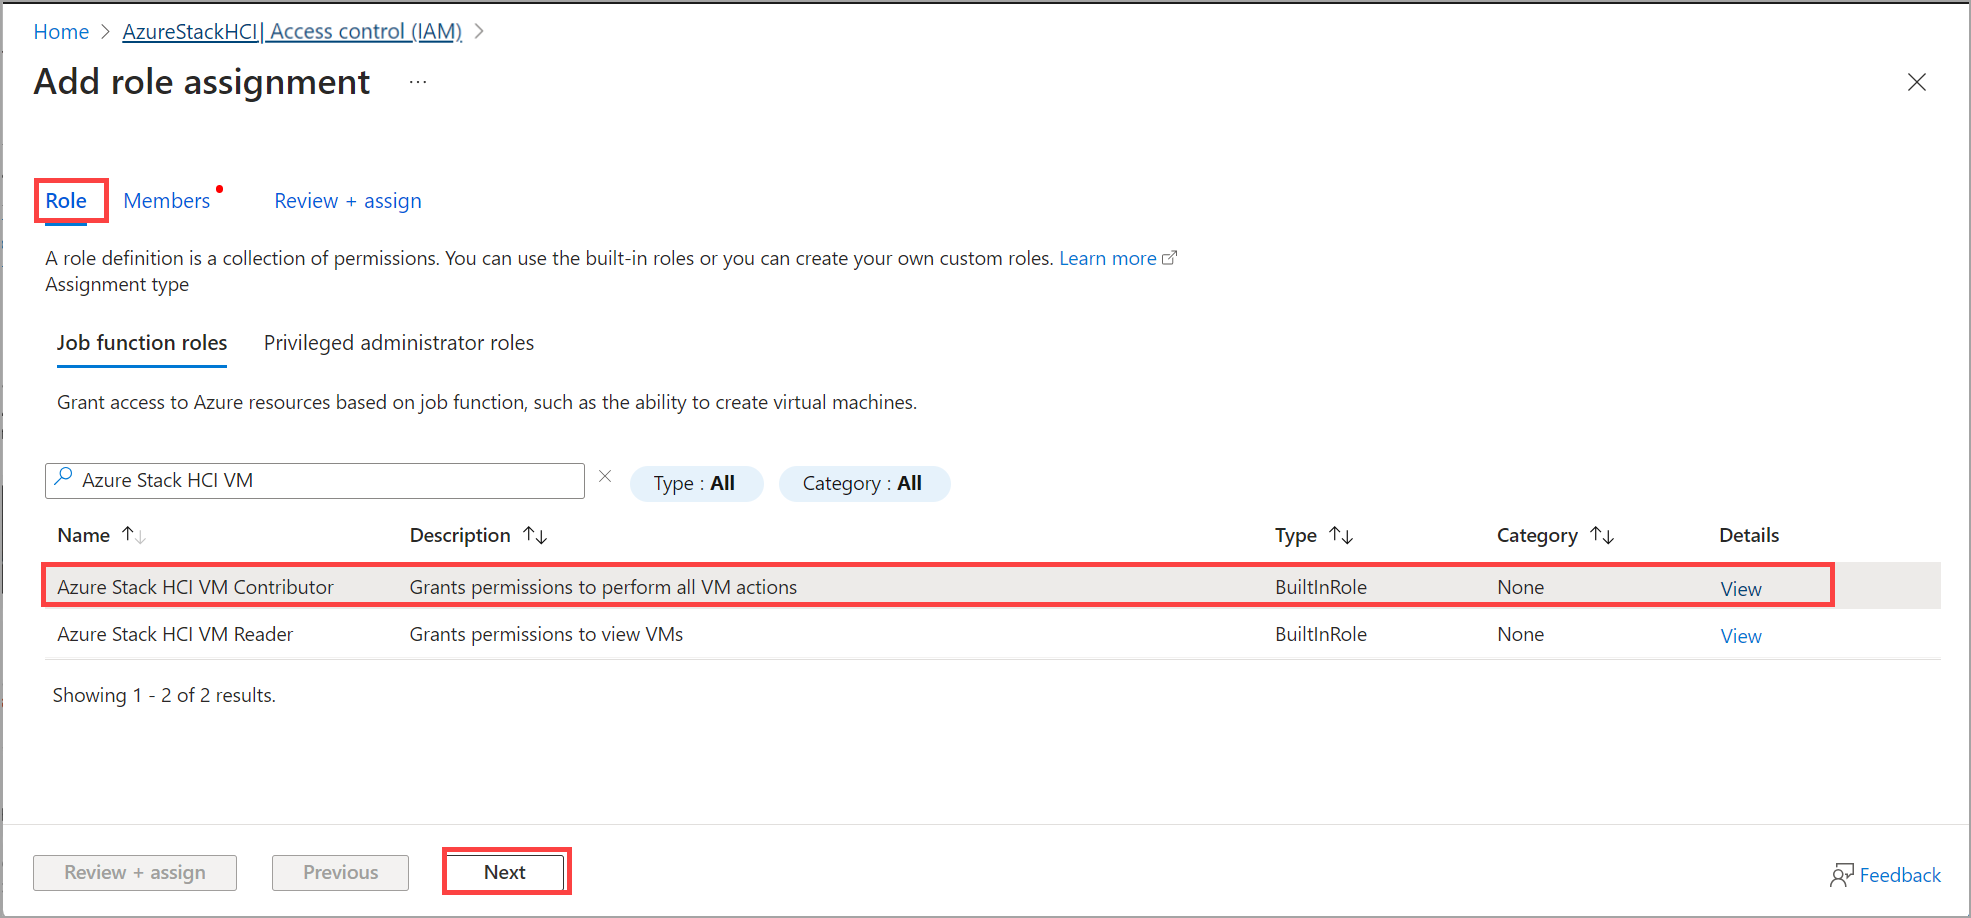Image resolution: width=1971 pixels, height=918 pixels.
Task: Click the Review + assign bottom button
Action: [x=135, y=872]
